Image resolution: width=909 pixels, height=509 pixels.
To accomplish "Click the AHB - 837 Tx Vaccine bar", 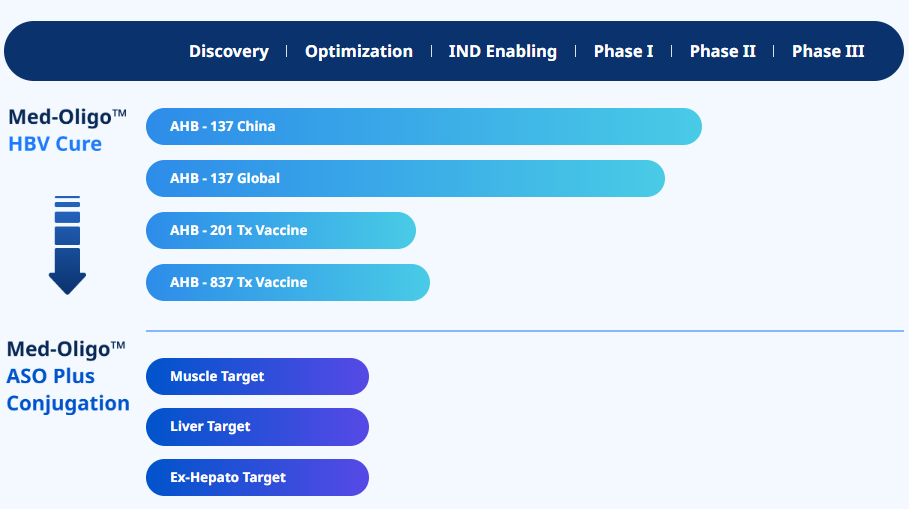I will 287,282.
